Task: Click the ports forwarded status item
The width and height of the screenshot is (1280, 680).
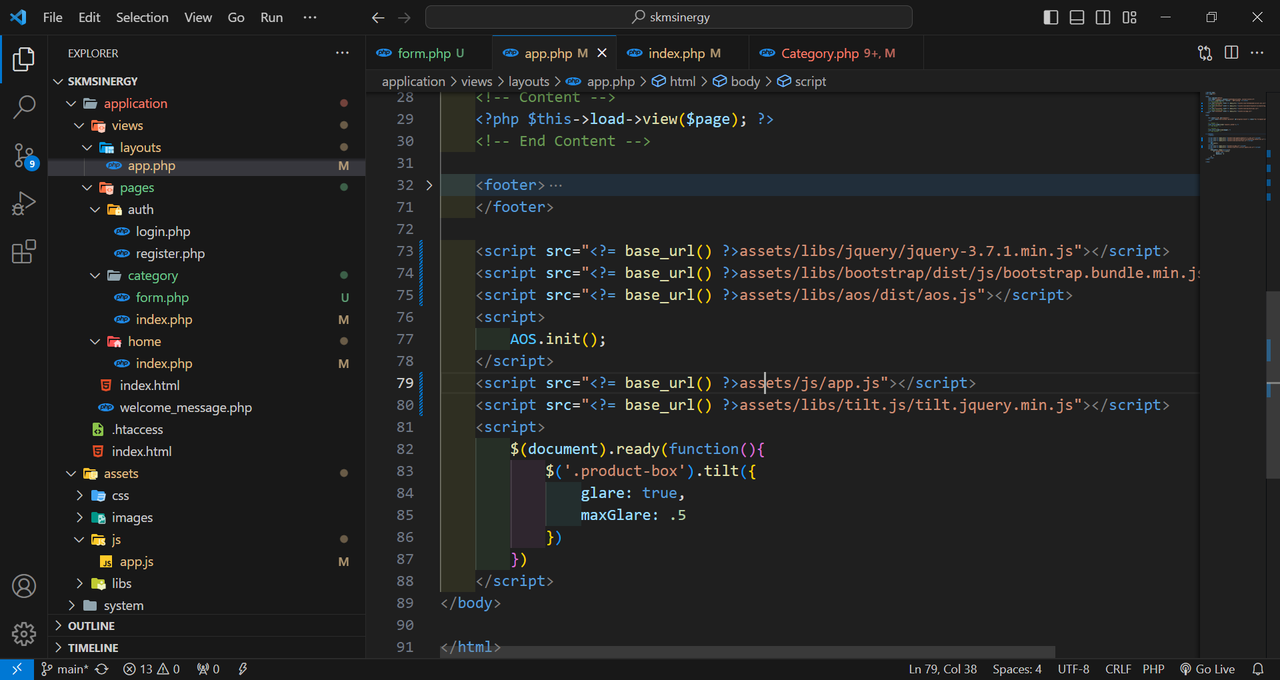Action: (x=208, y=669)
